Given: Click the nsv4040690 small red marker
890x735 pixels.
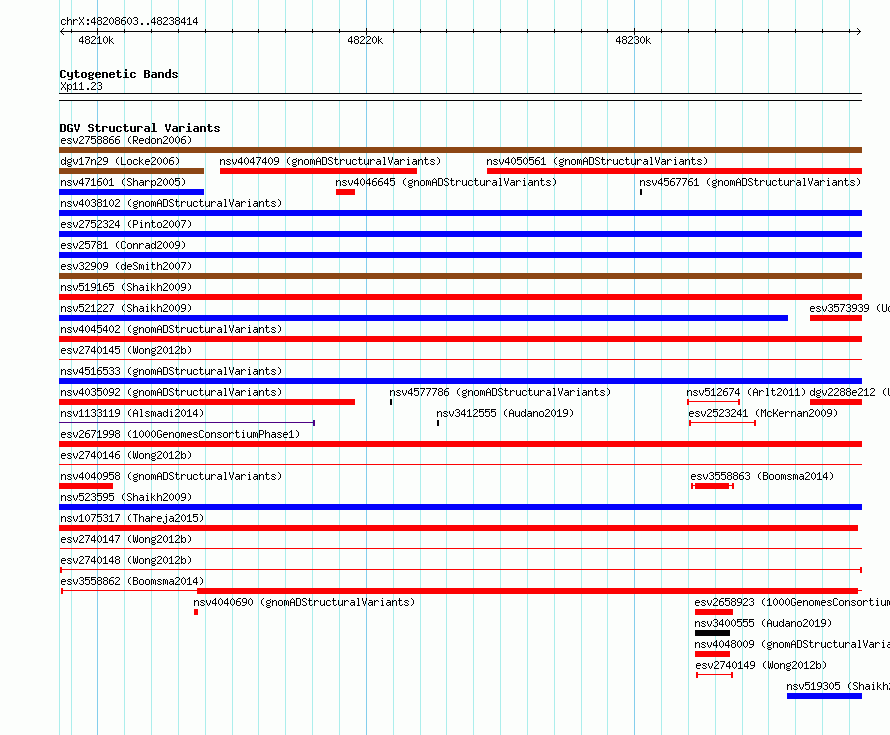Looking at the screenshot, I should (x=196, y=612).
